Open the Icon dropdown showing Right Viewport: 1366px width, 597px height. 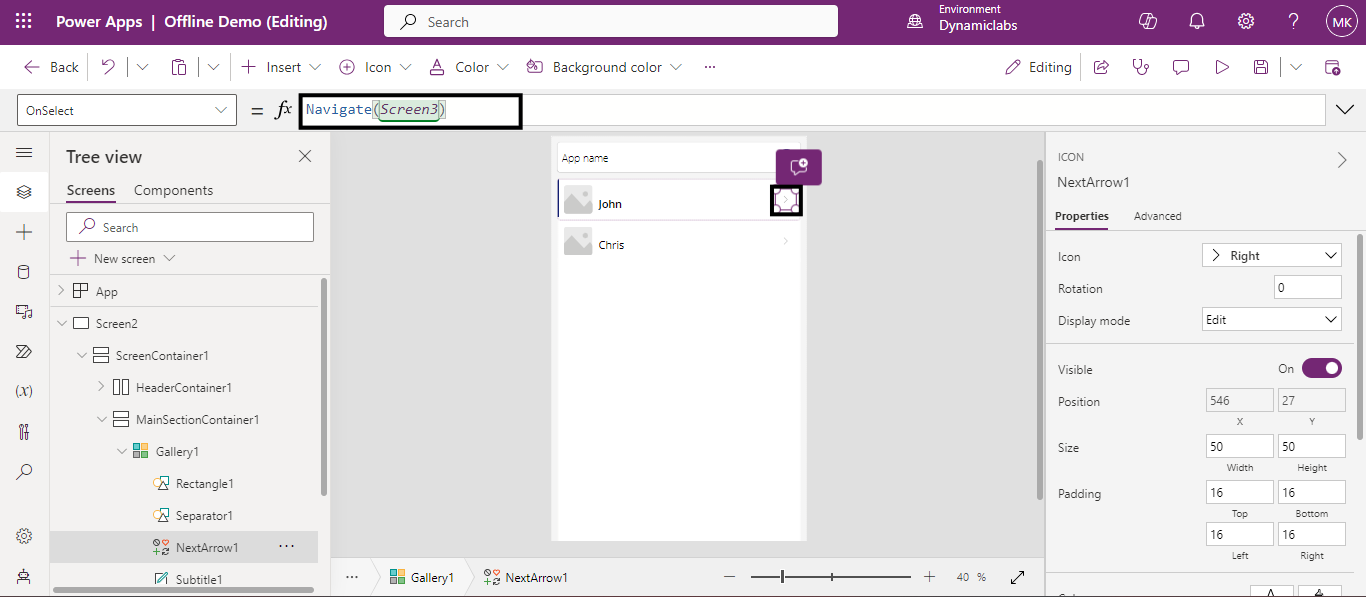tap(1271, 256)
